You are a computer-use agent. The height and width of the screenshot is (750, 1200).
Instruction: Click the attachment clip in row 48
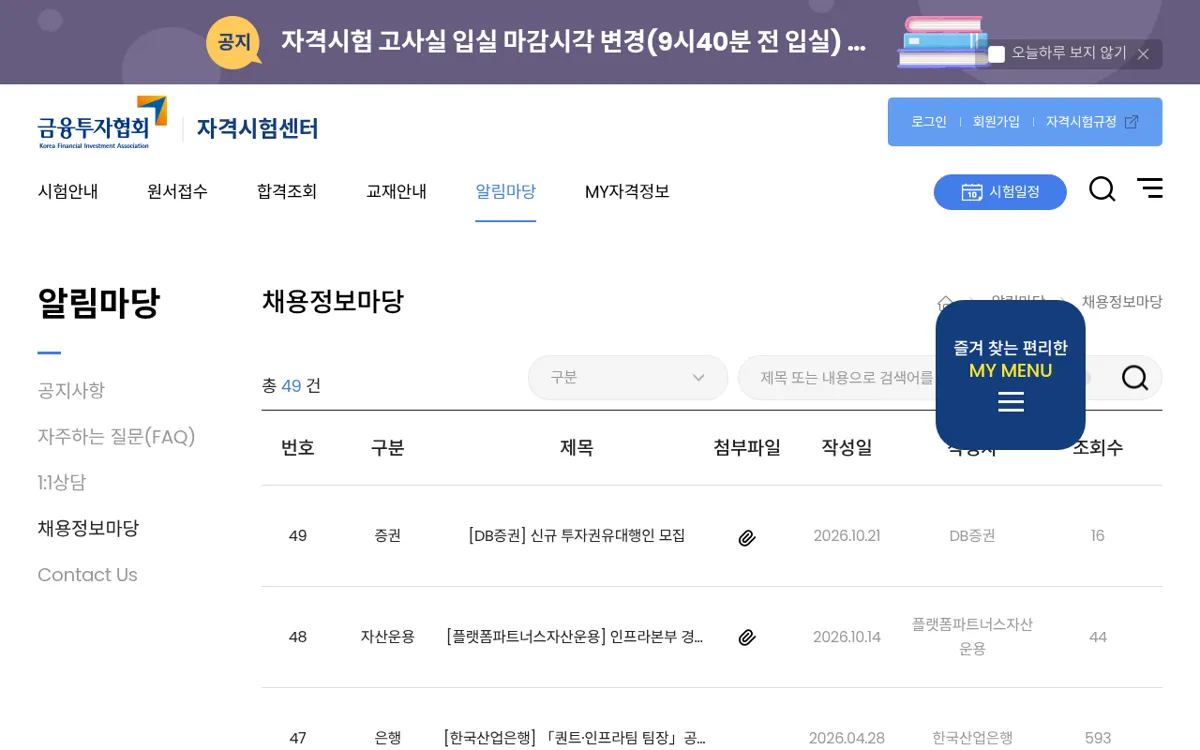747,637
